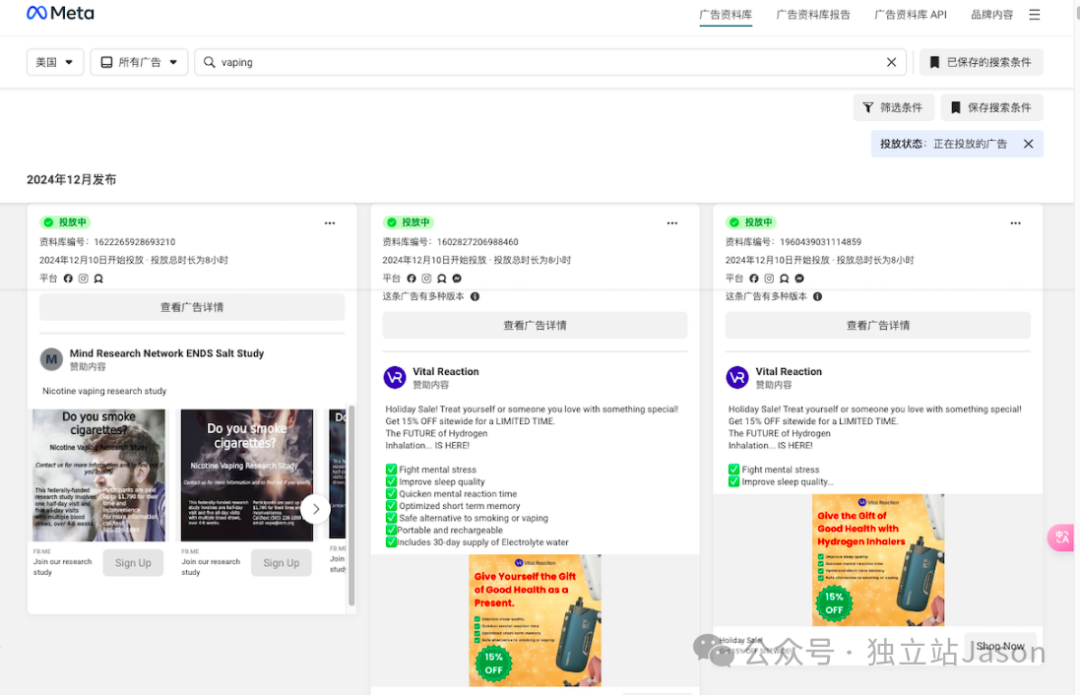This screenshot has width=1080, height=695.
Task: Open Vital Reaction page link on right ad
Action: pyautogui.click(x=789, y=371)
